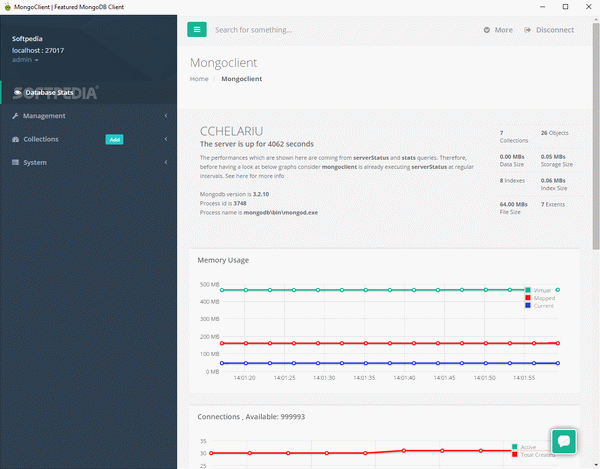This screenshot has height=469, width=600.
Task: Expand the System section arrow
Action: tap(166, 162)
